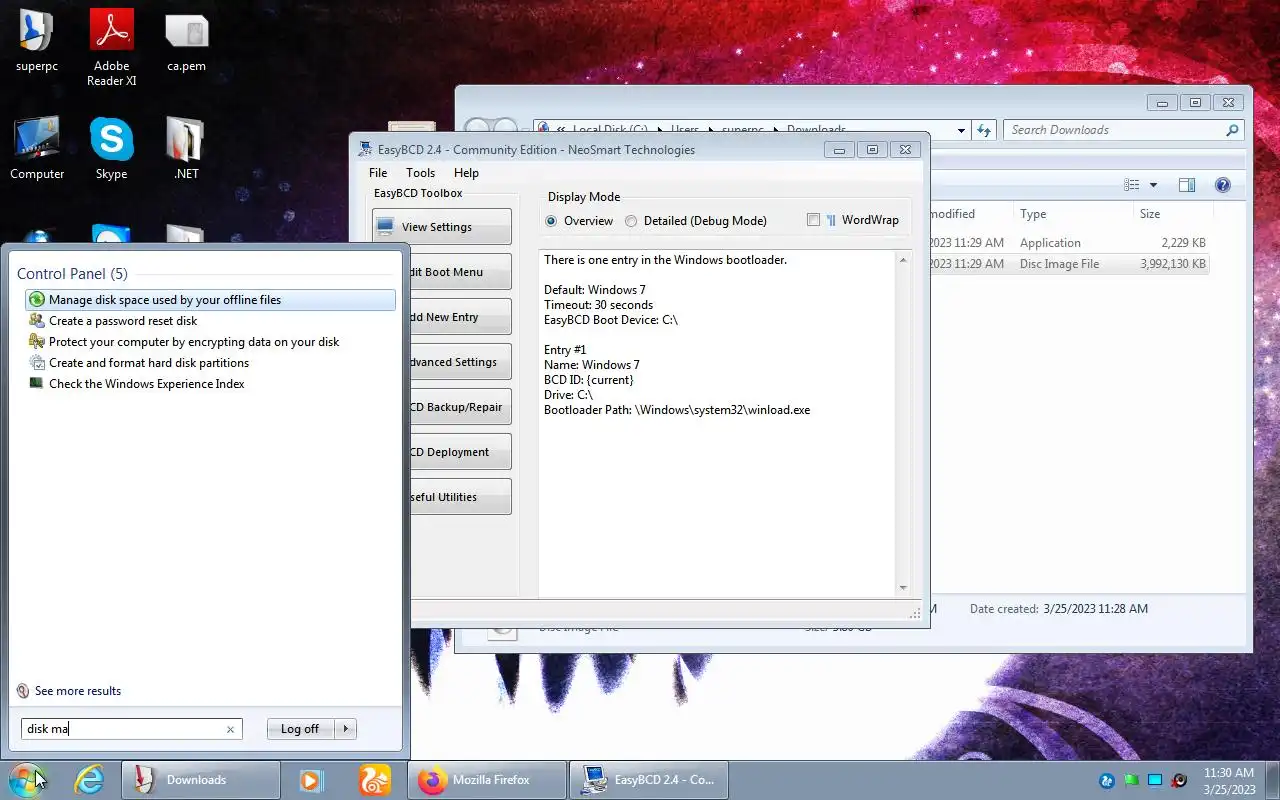Open Check the Windows Experience Index

coord(210,384)
